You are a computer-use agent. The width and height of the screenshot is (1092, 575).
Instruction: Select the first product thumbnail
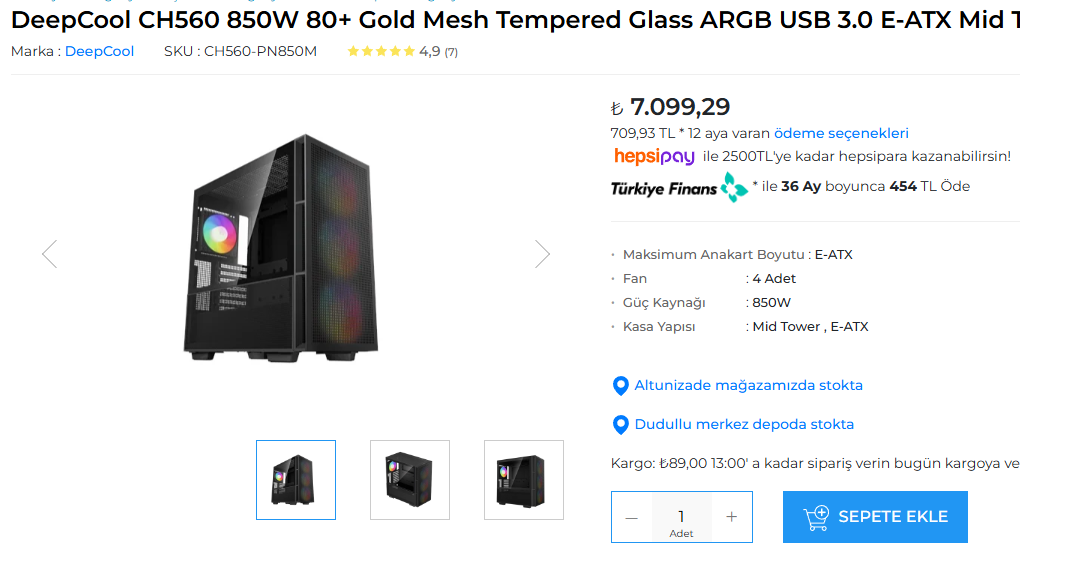[296, 480]
